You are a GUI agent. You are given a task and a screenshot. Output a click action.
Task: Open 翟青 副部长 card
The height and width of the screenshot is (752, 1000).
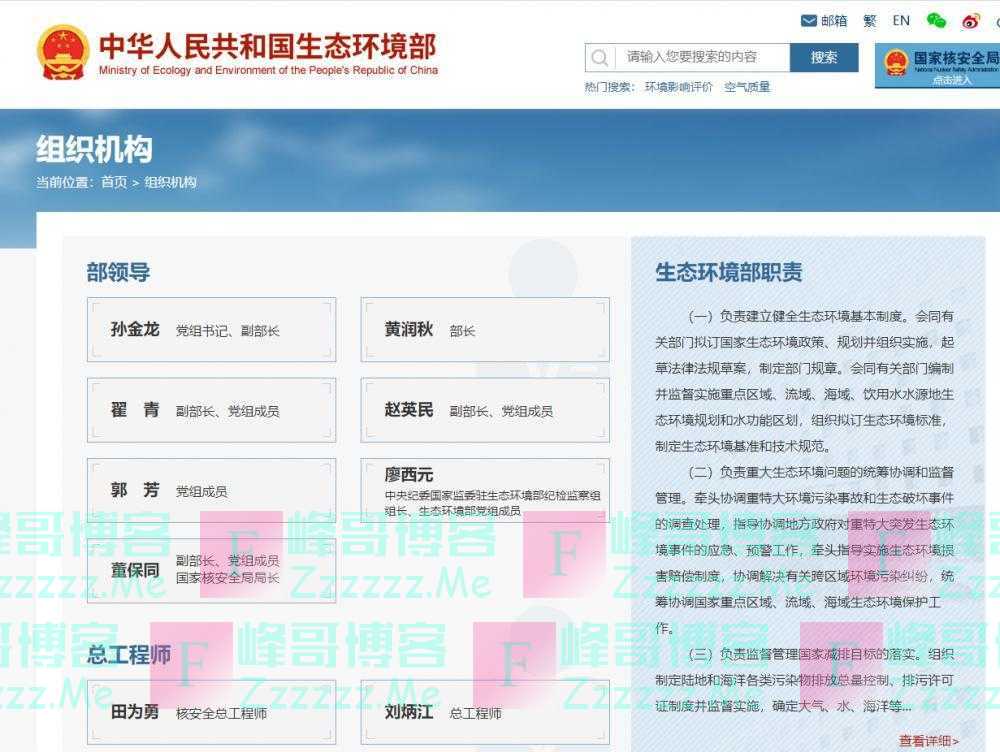click(x=212, y=410)
